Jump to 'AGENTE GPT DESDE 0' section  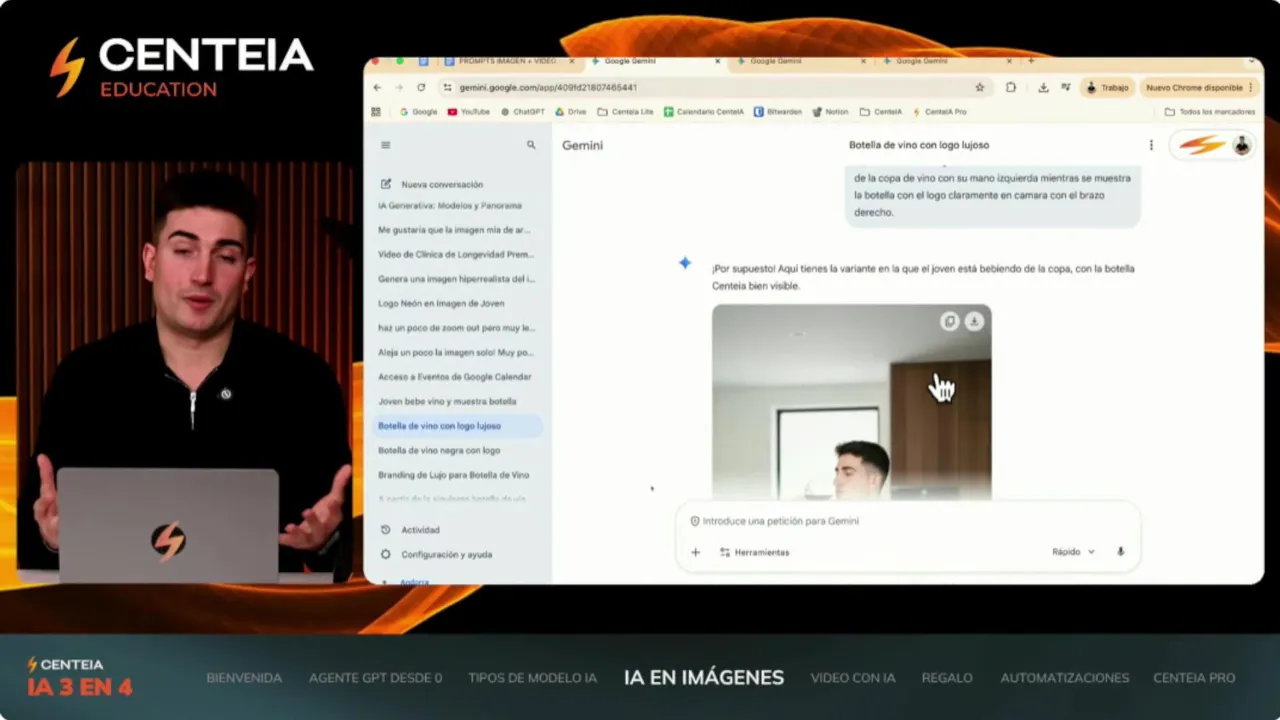point(375,678)
